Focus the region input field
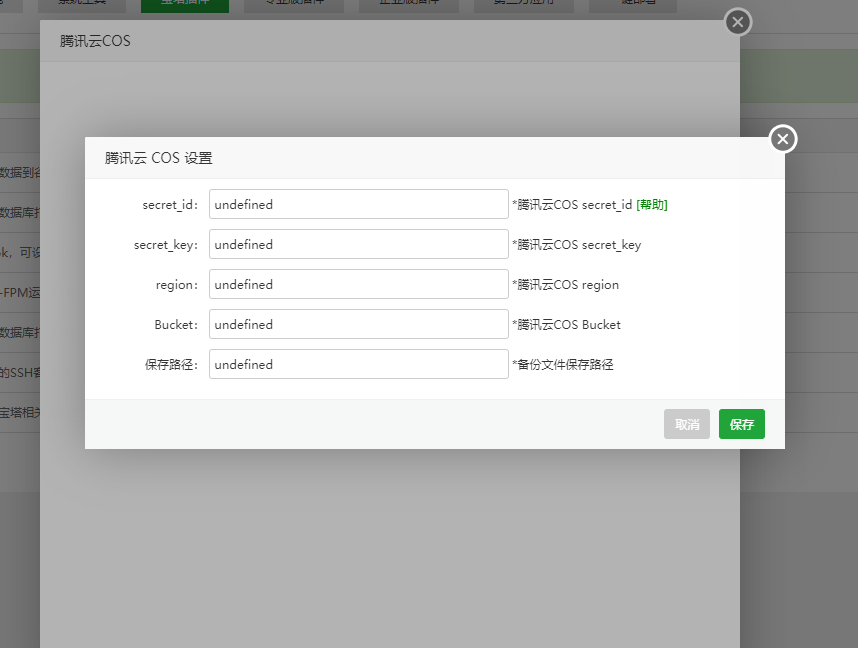858x648 pixels. point(358,284)
